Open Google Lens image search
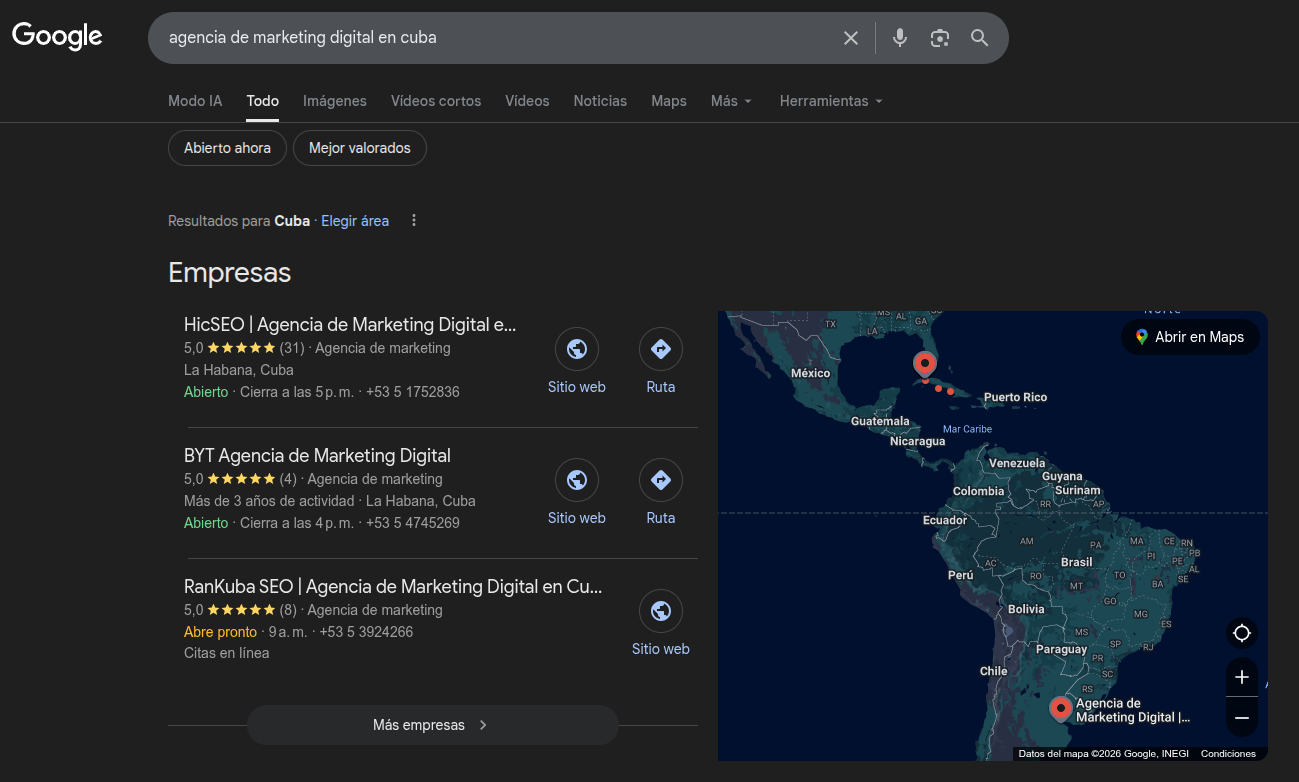 939,37
